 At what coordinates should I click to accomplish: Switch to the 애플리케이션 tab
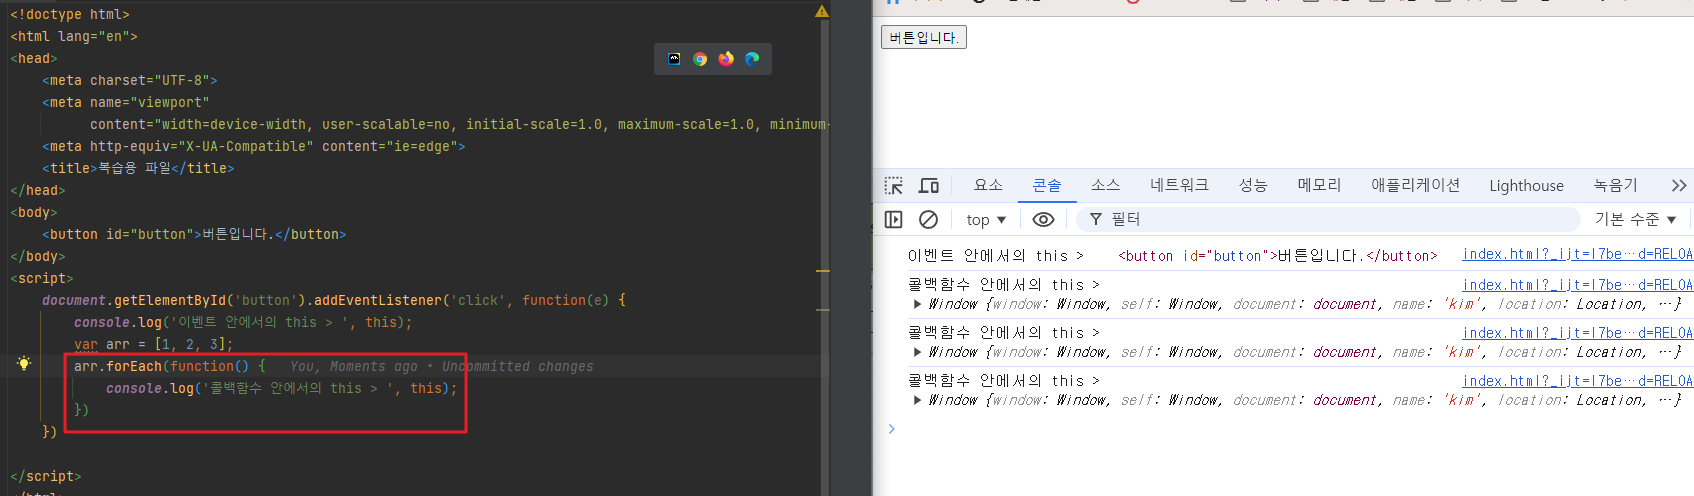1415,185
